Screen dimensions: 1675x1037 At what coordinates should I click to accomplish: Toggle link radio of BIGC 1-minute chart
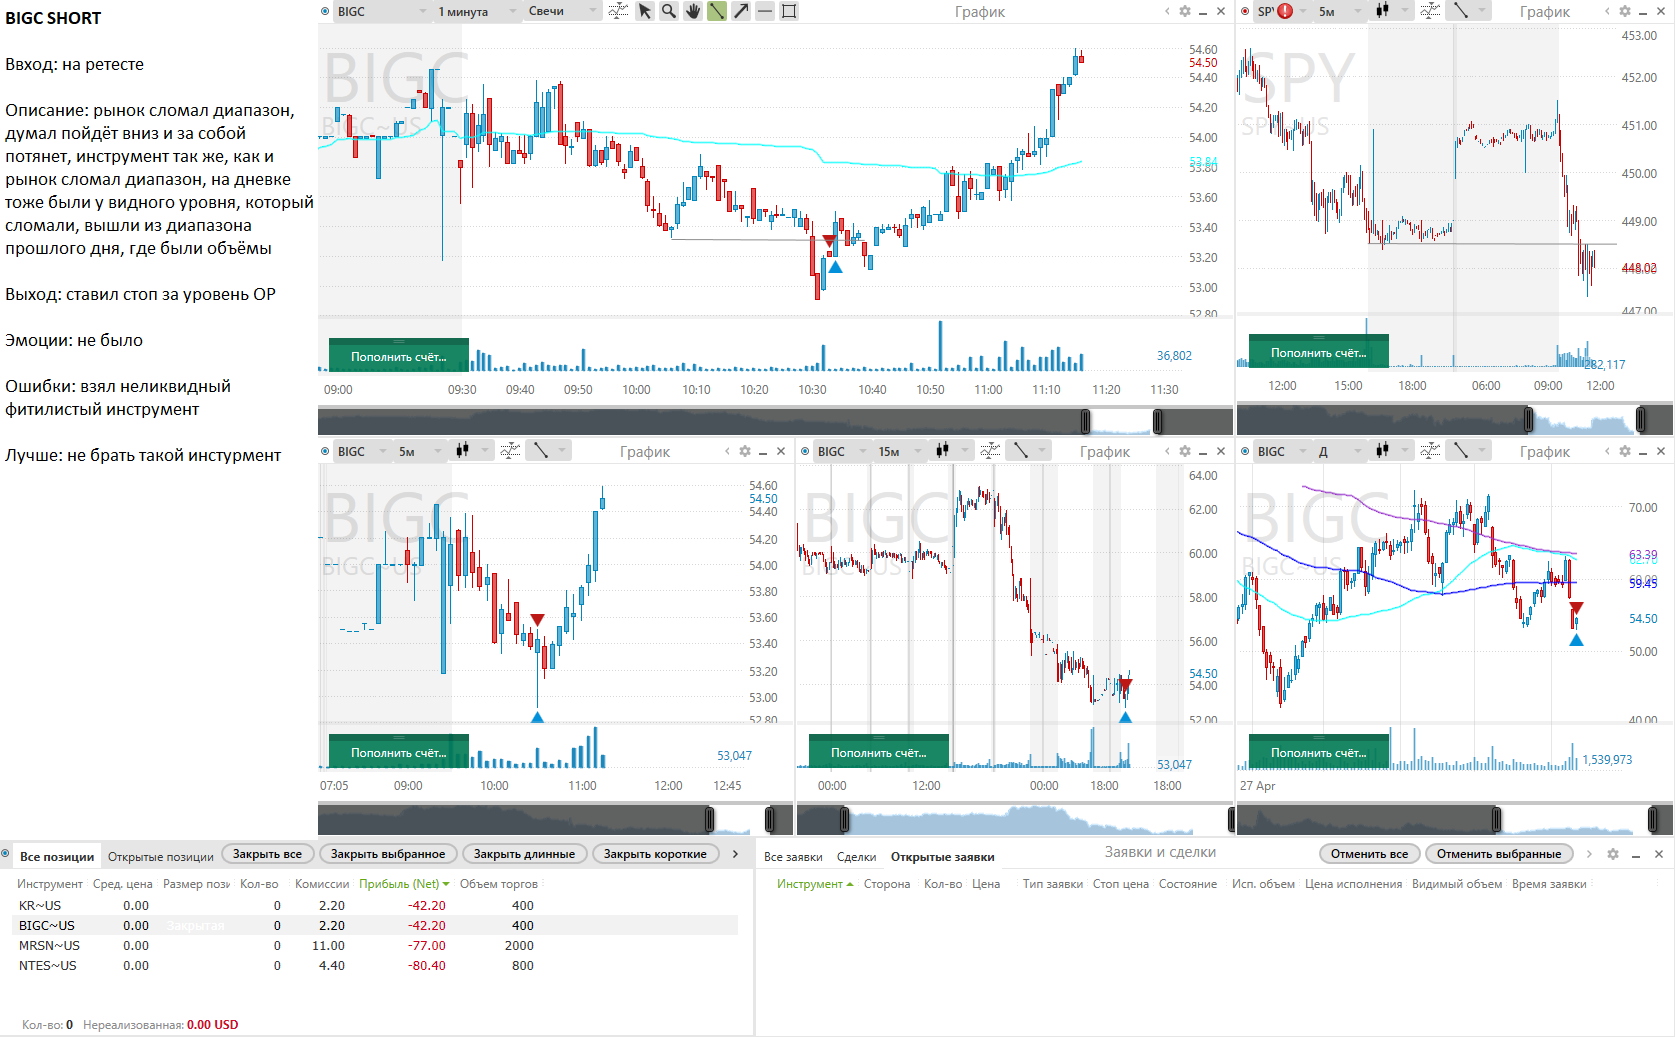[x=325, y=11]
